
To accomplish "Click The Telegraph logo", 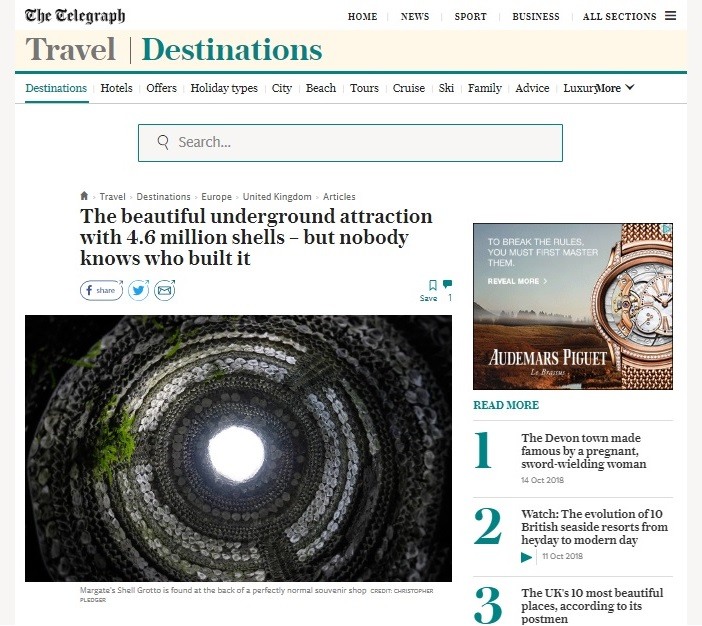I will coord(75,16).
